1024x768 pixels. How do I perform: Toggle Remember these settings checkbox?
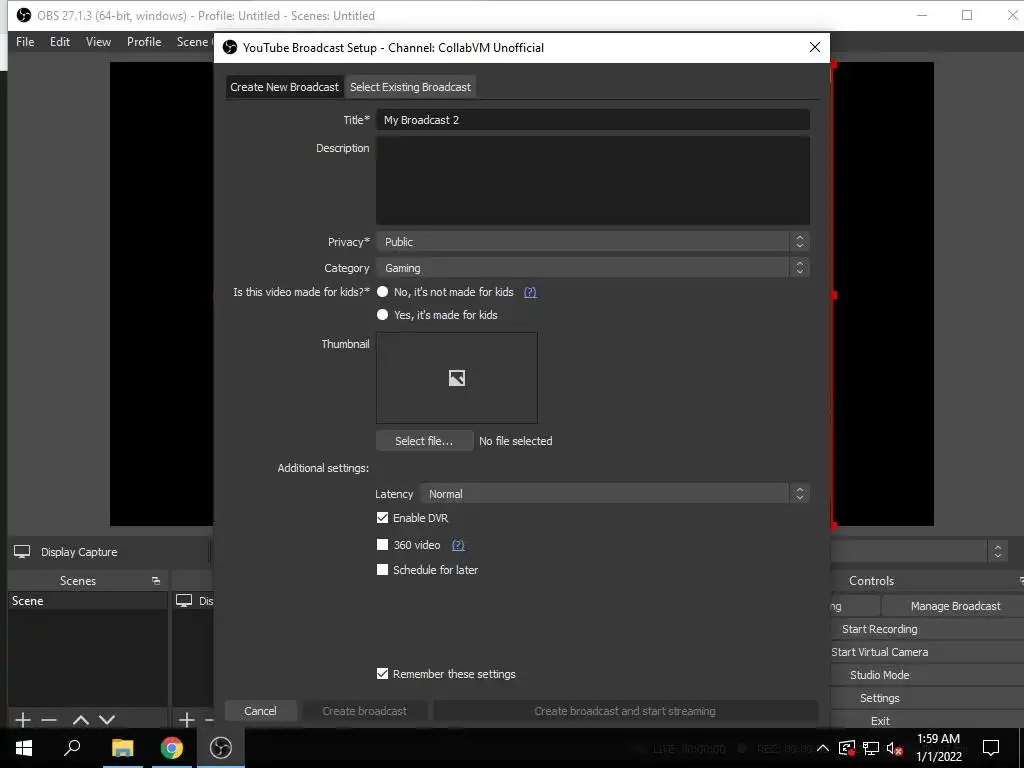383,674
